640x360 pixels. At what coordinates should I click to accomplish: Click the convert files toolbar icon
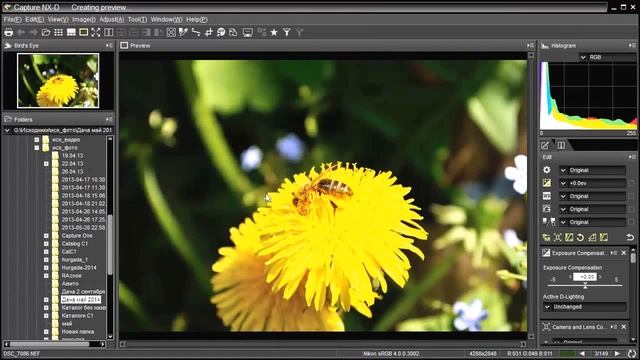click(x=233, y=32)
